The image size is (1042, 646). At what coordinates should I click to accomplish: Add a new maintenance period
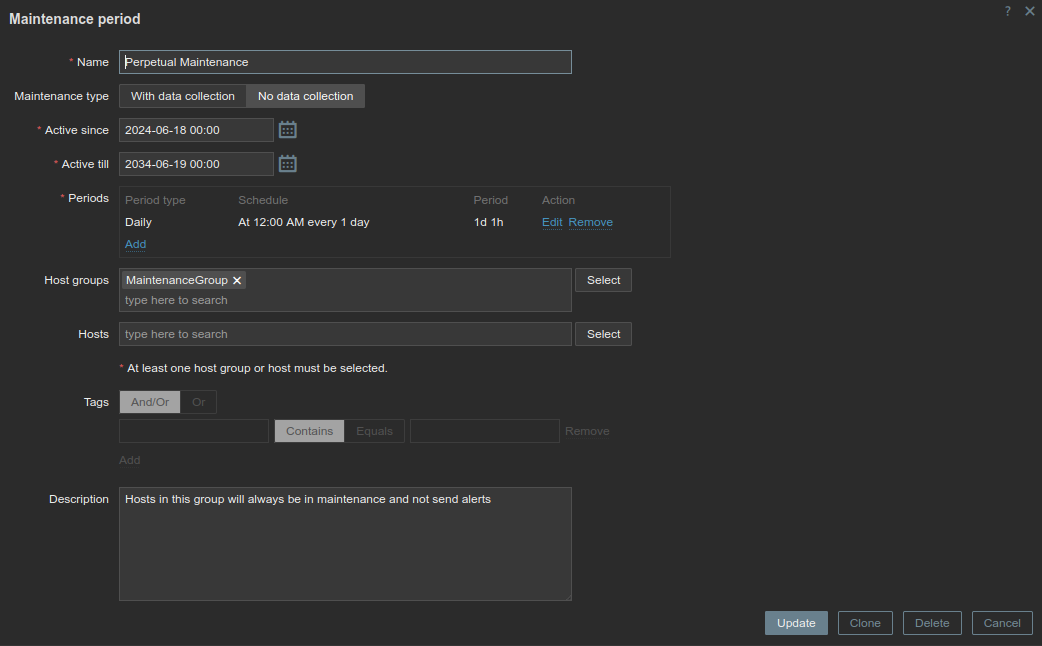tap(136, 244)
